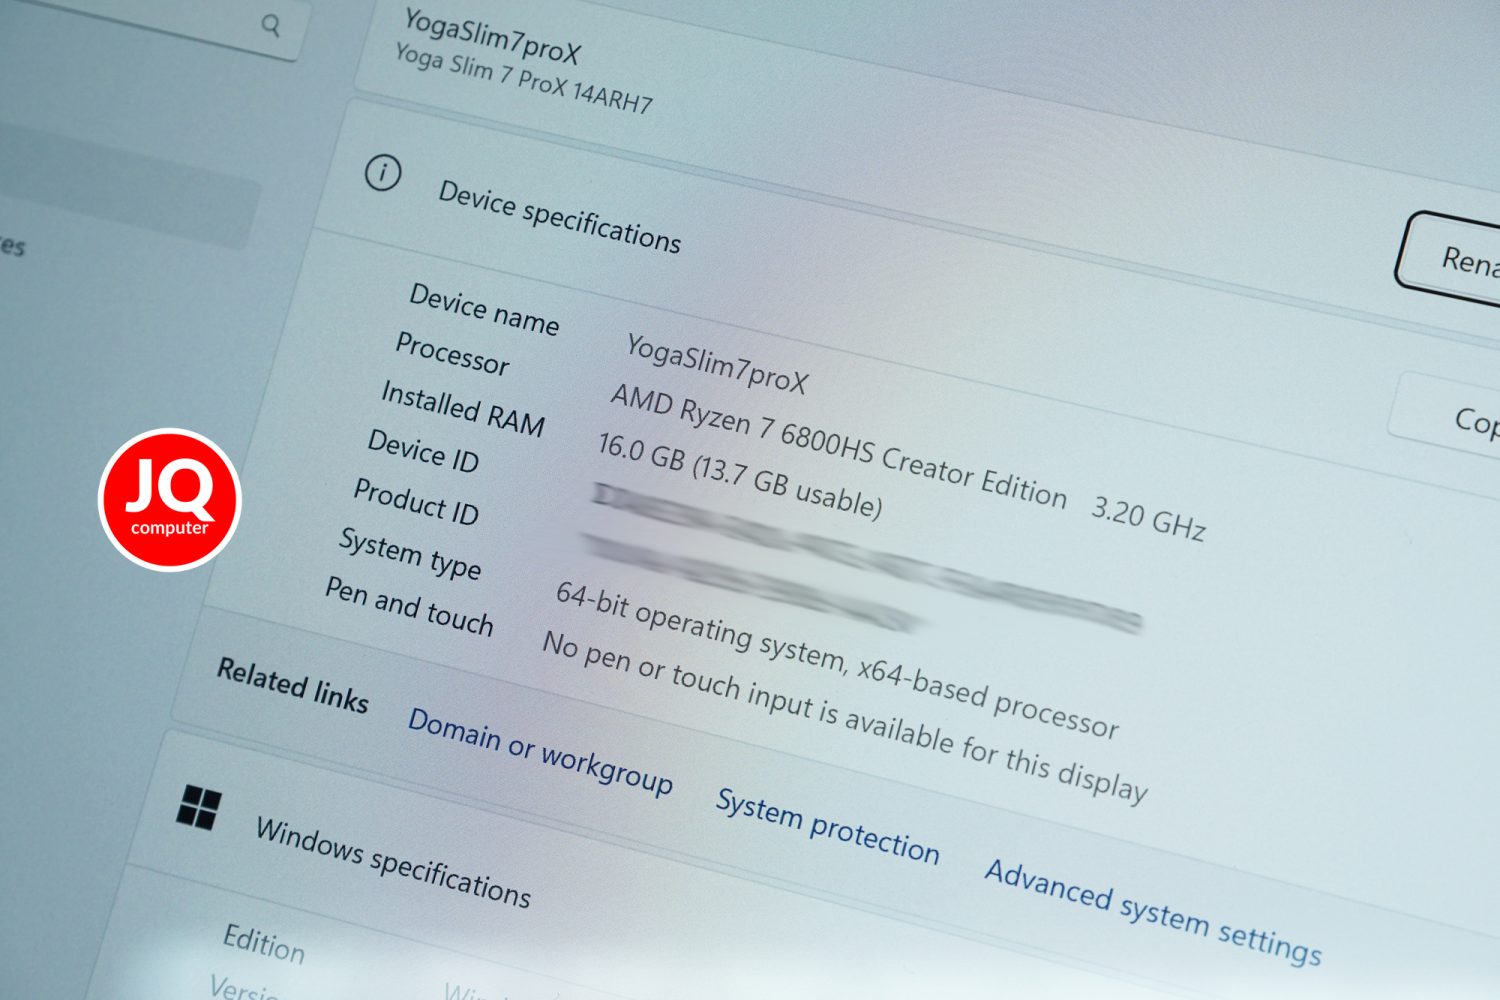Screen dimensions: 1500x1000
Task: Click the Installed RAM label
Action: 463,408
